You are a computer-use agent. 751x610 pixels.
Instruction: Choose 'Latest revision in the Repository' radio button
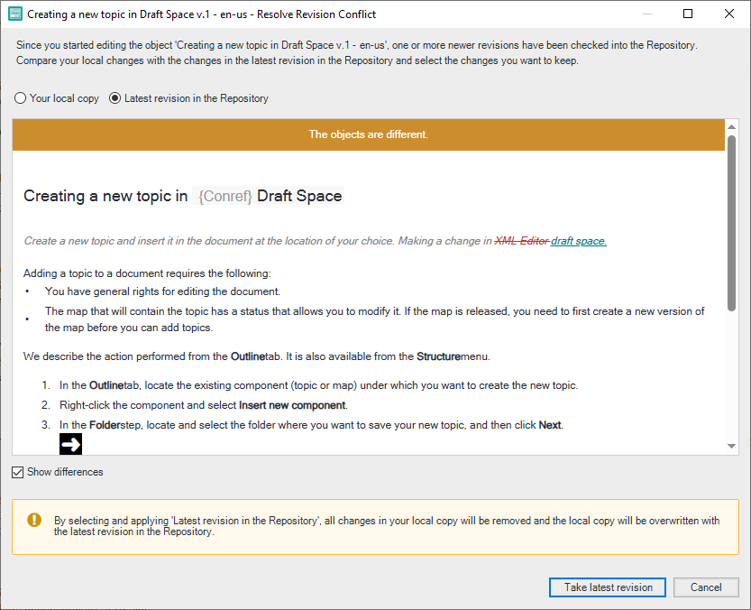point(115,99)
